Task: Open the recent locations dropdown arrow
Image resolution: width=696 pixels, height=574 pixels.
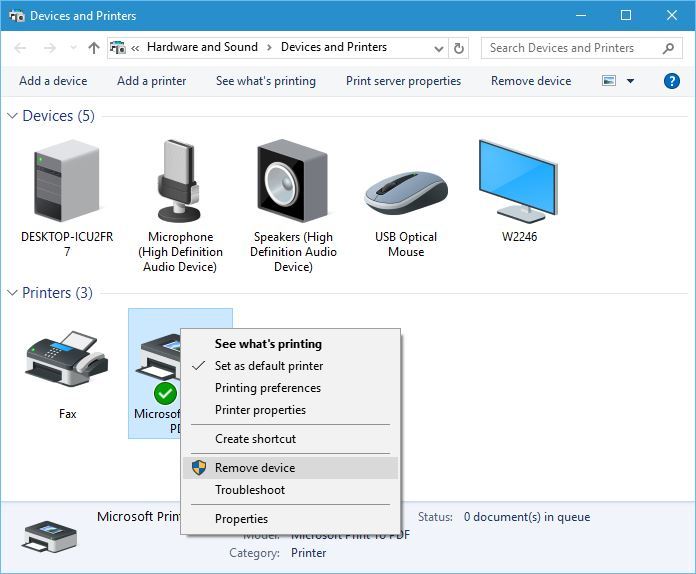Action: pyautogui.click(x=74, y=48)
